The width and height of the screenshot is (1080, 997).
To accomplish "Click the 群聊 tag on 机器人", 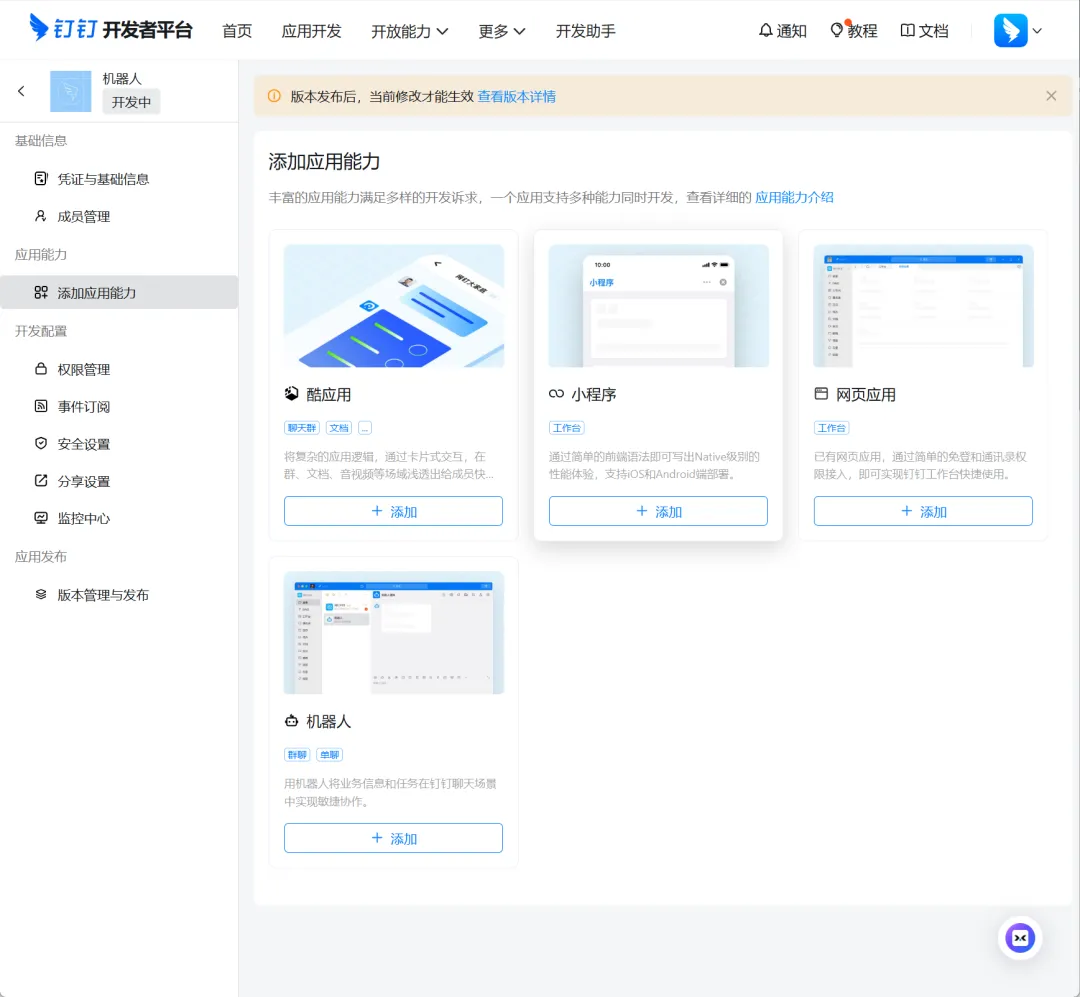I will coord(297,754).
